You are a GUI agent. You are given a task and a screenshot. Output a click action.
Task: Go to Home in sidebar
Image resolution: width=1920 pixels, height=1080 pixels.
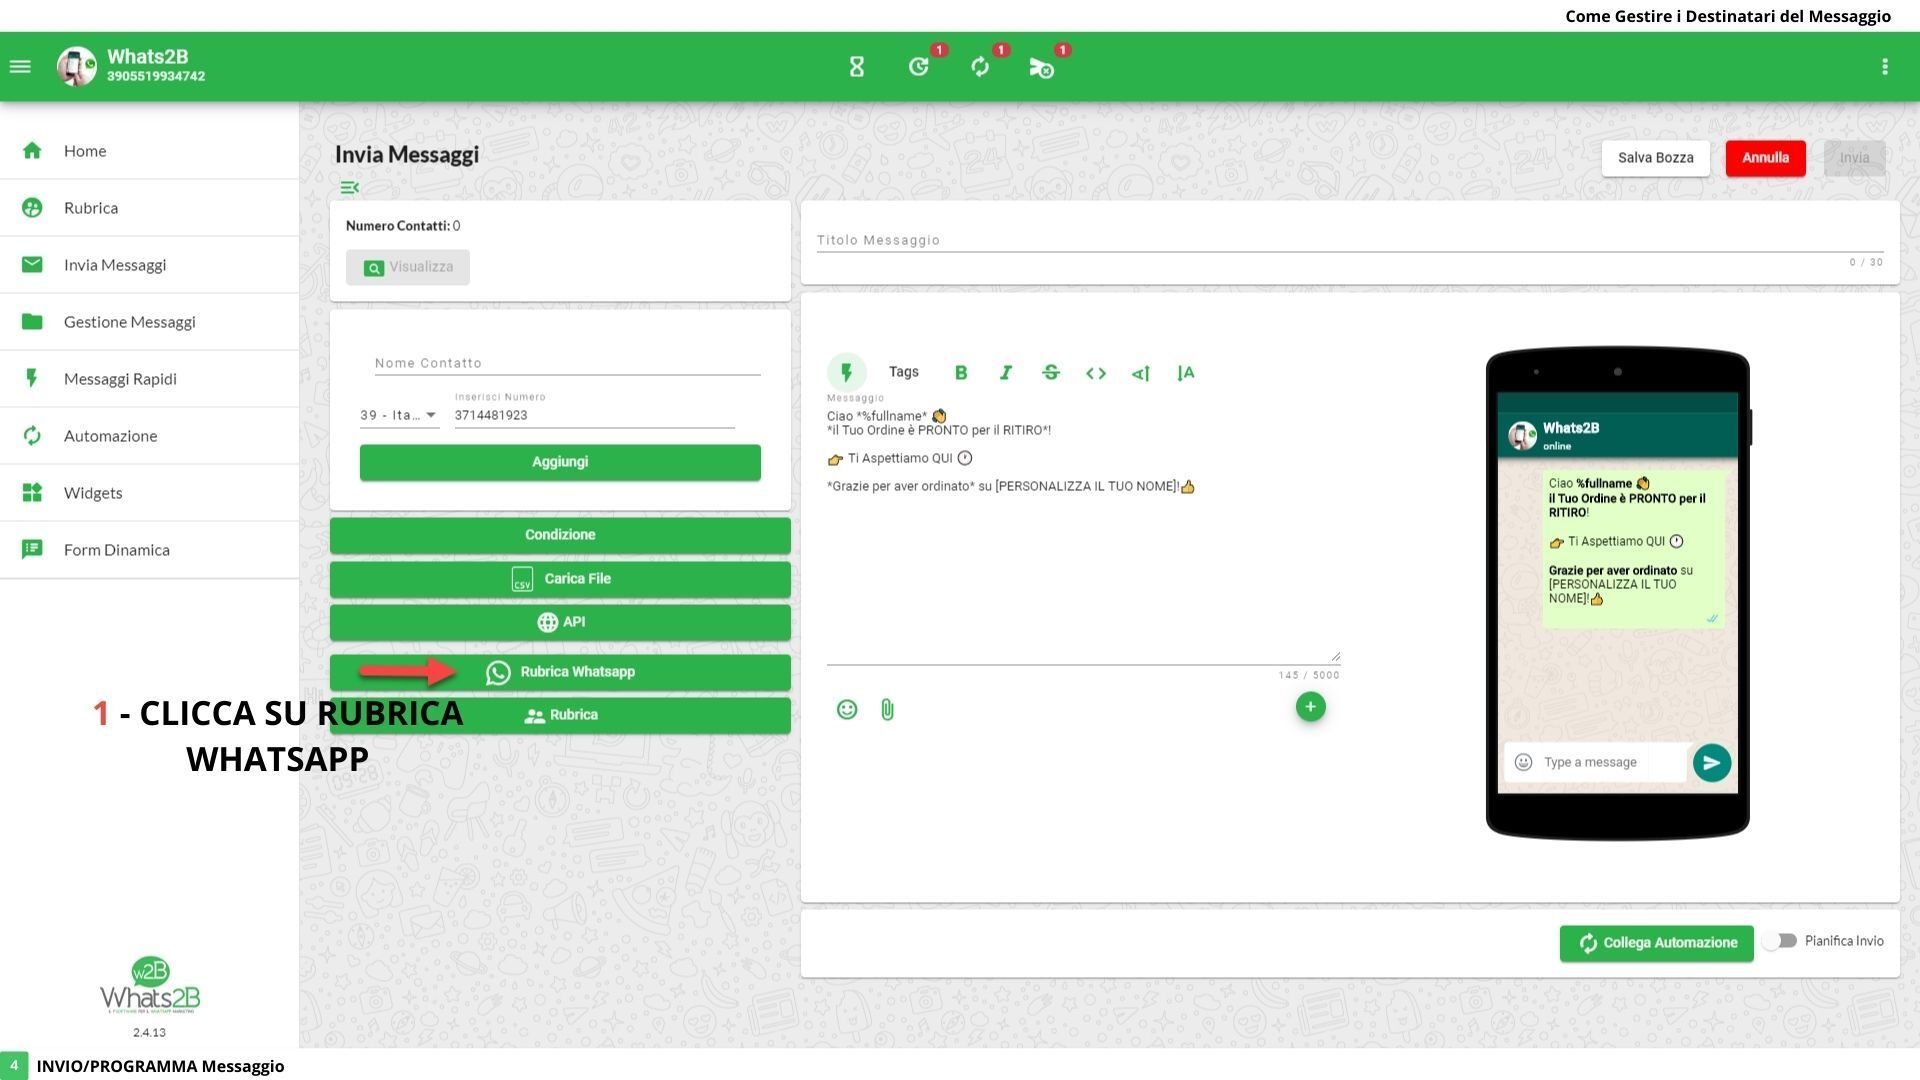click(150, 151)
